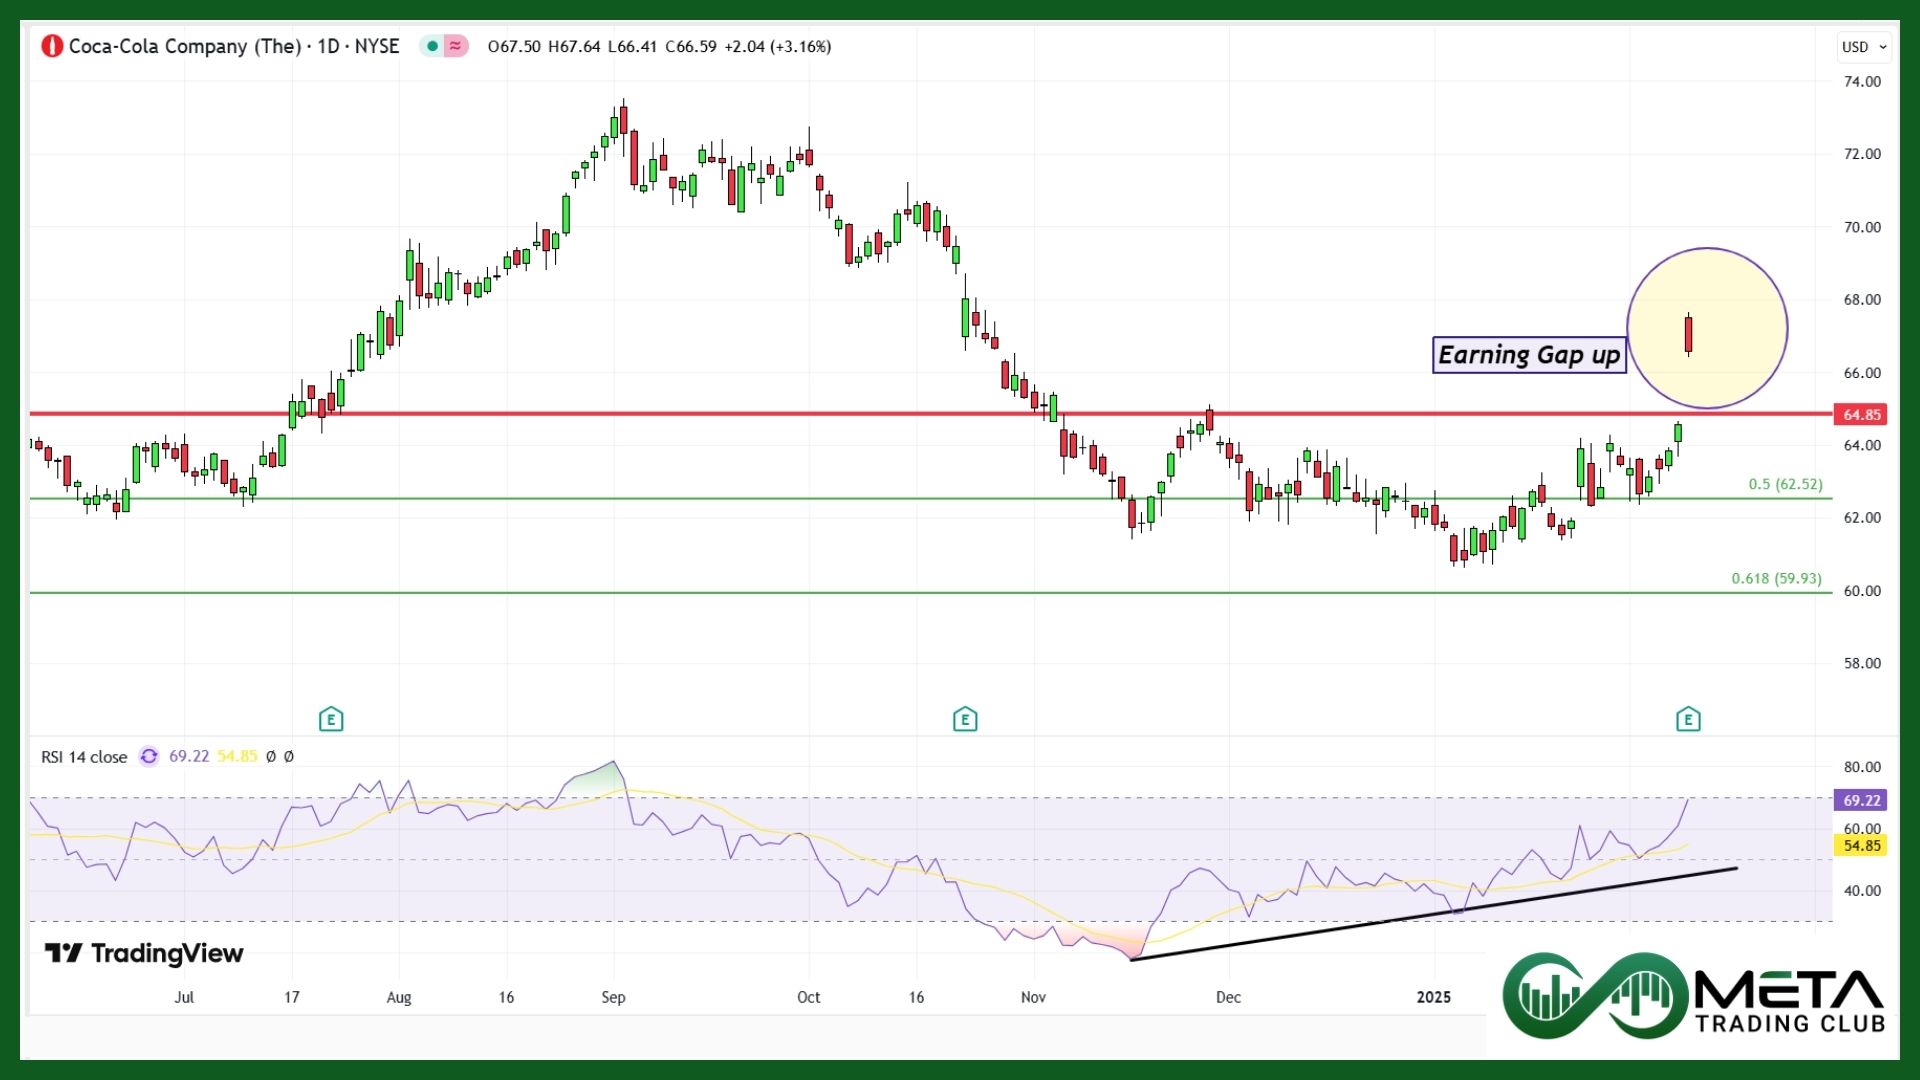Click the 64.85 red price label
This screenshot has width=1920, height=1080.
click(x=1862, y=414)
